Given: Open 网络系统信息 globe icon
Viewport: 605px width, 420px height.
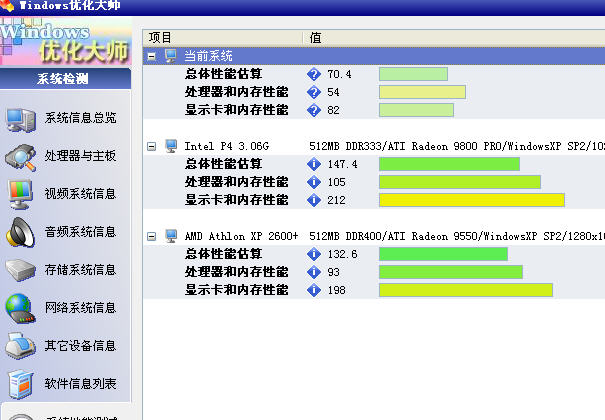Looking at the screenshot, I should [20, 308].
